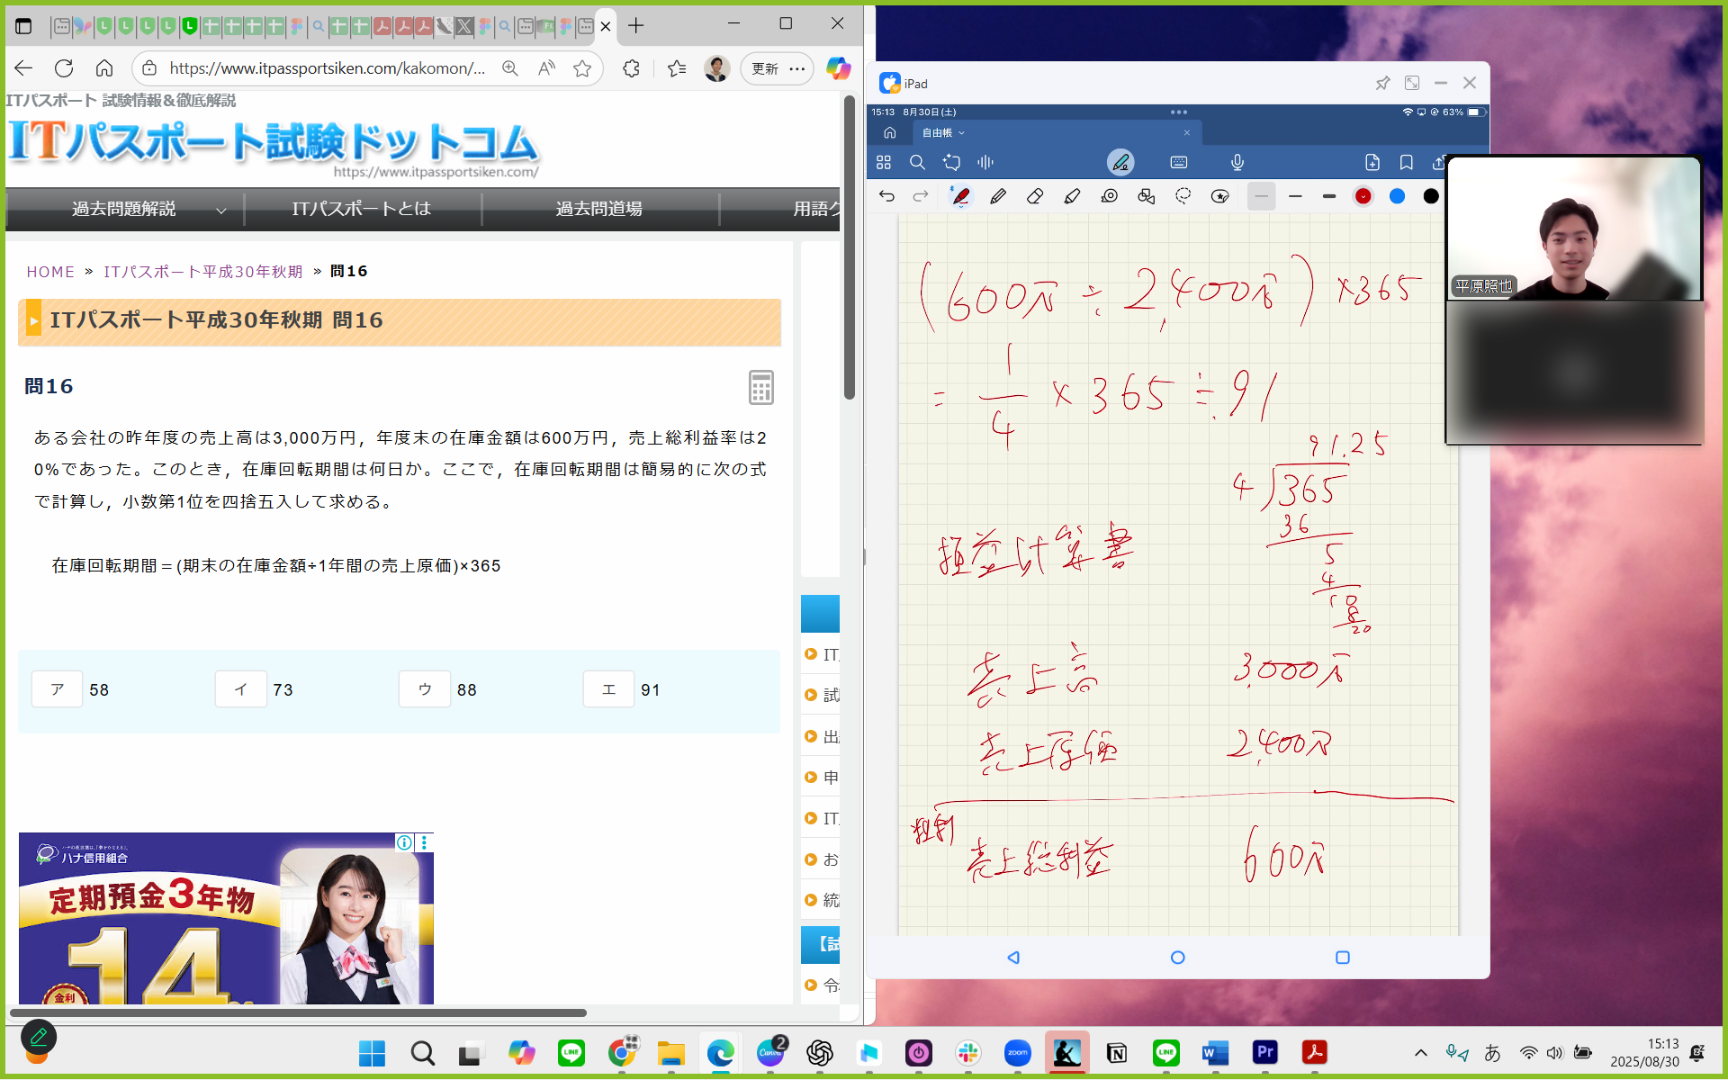Select the thickest stroke width
The width and height of the screenshot is (1728, 1080).
[x=1329, y=196]
